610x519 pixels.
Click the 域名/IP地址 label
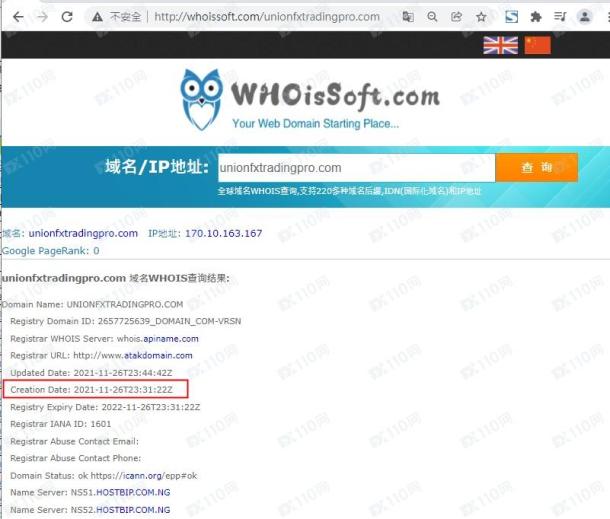click(157, 167)
